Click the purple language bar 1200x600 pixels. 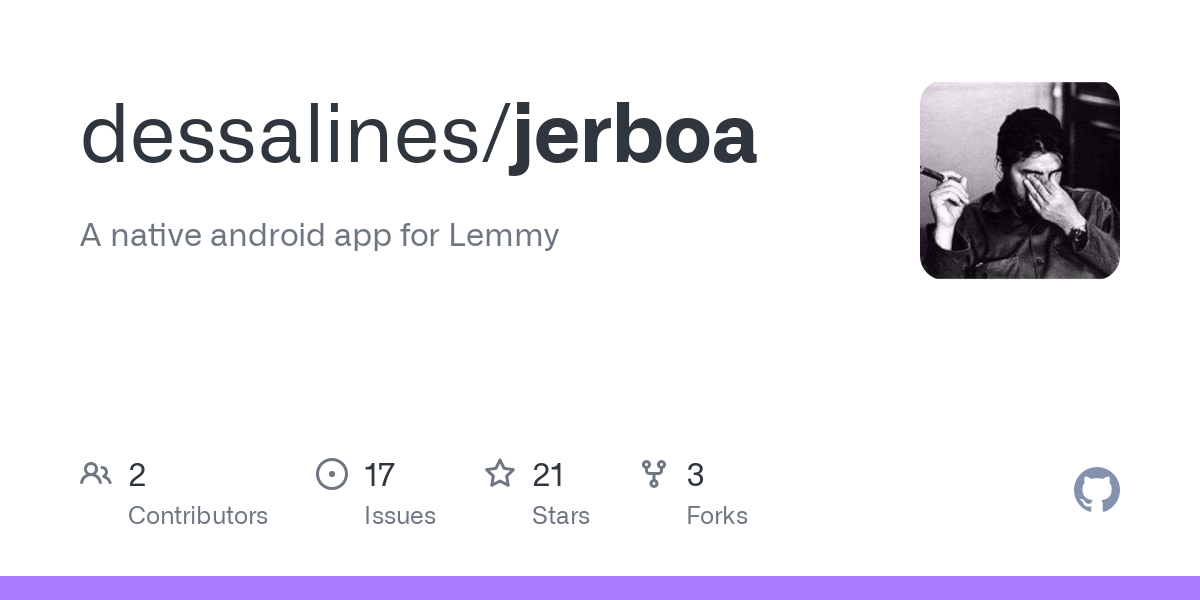pos(600,588)
